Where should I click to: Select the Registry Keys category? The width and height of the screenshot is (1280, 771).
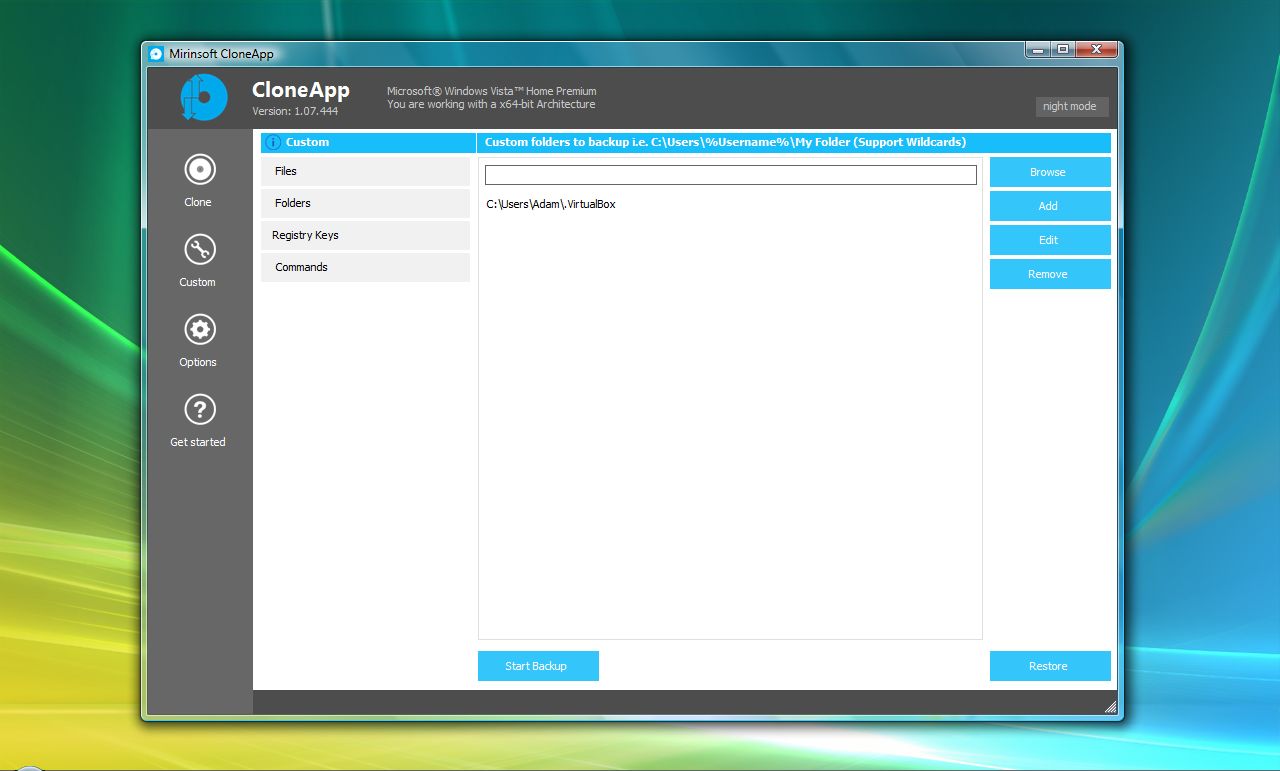[x=365, y=235]
